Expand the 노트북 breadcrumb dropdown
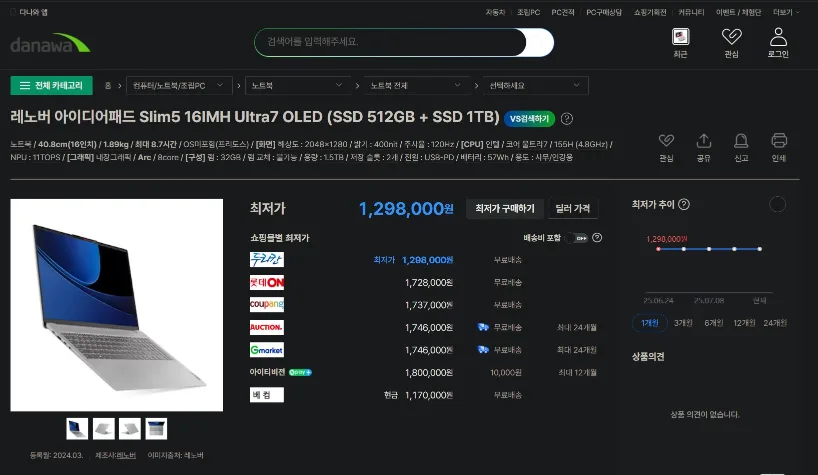 298,86
